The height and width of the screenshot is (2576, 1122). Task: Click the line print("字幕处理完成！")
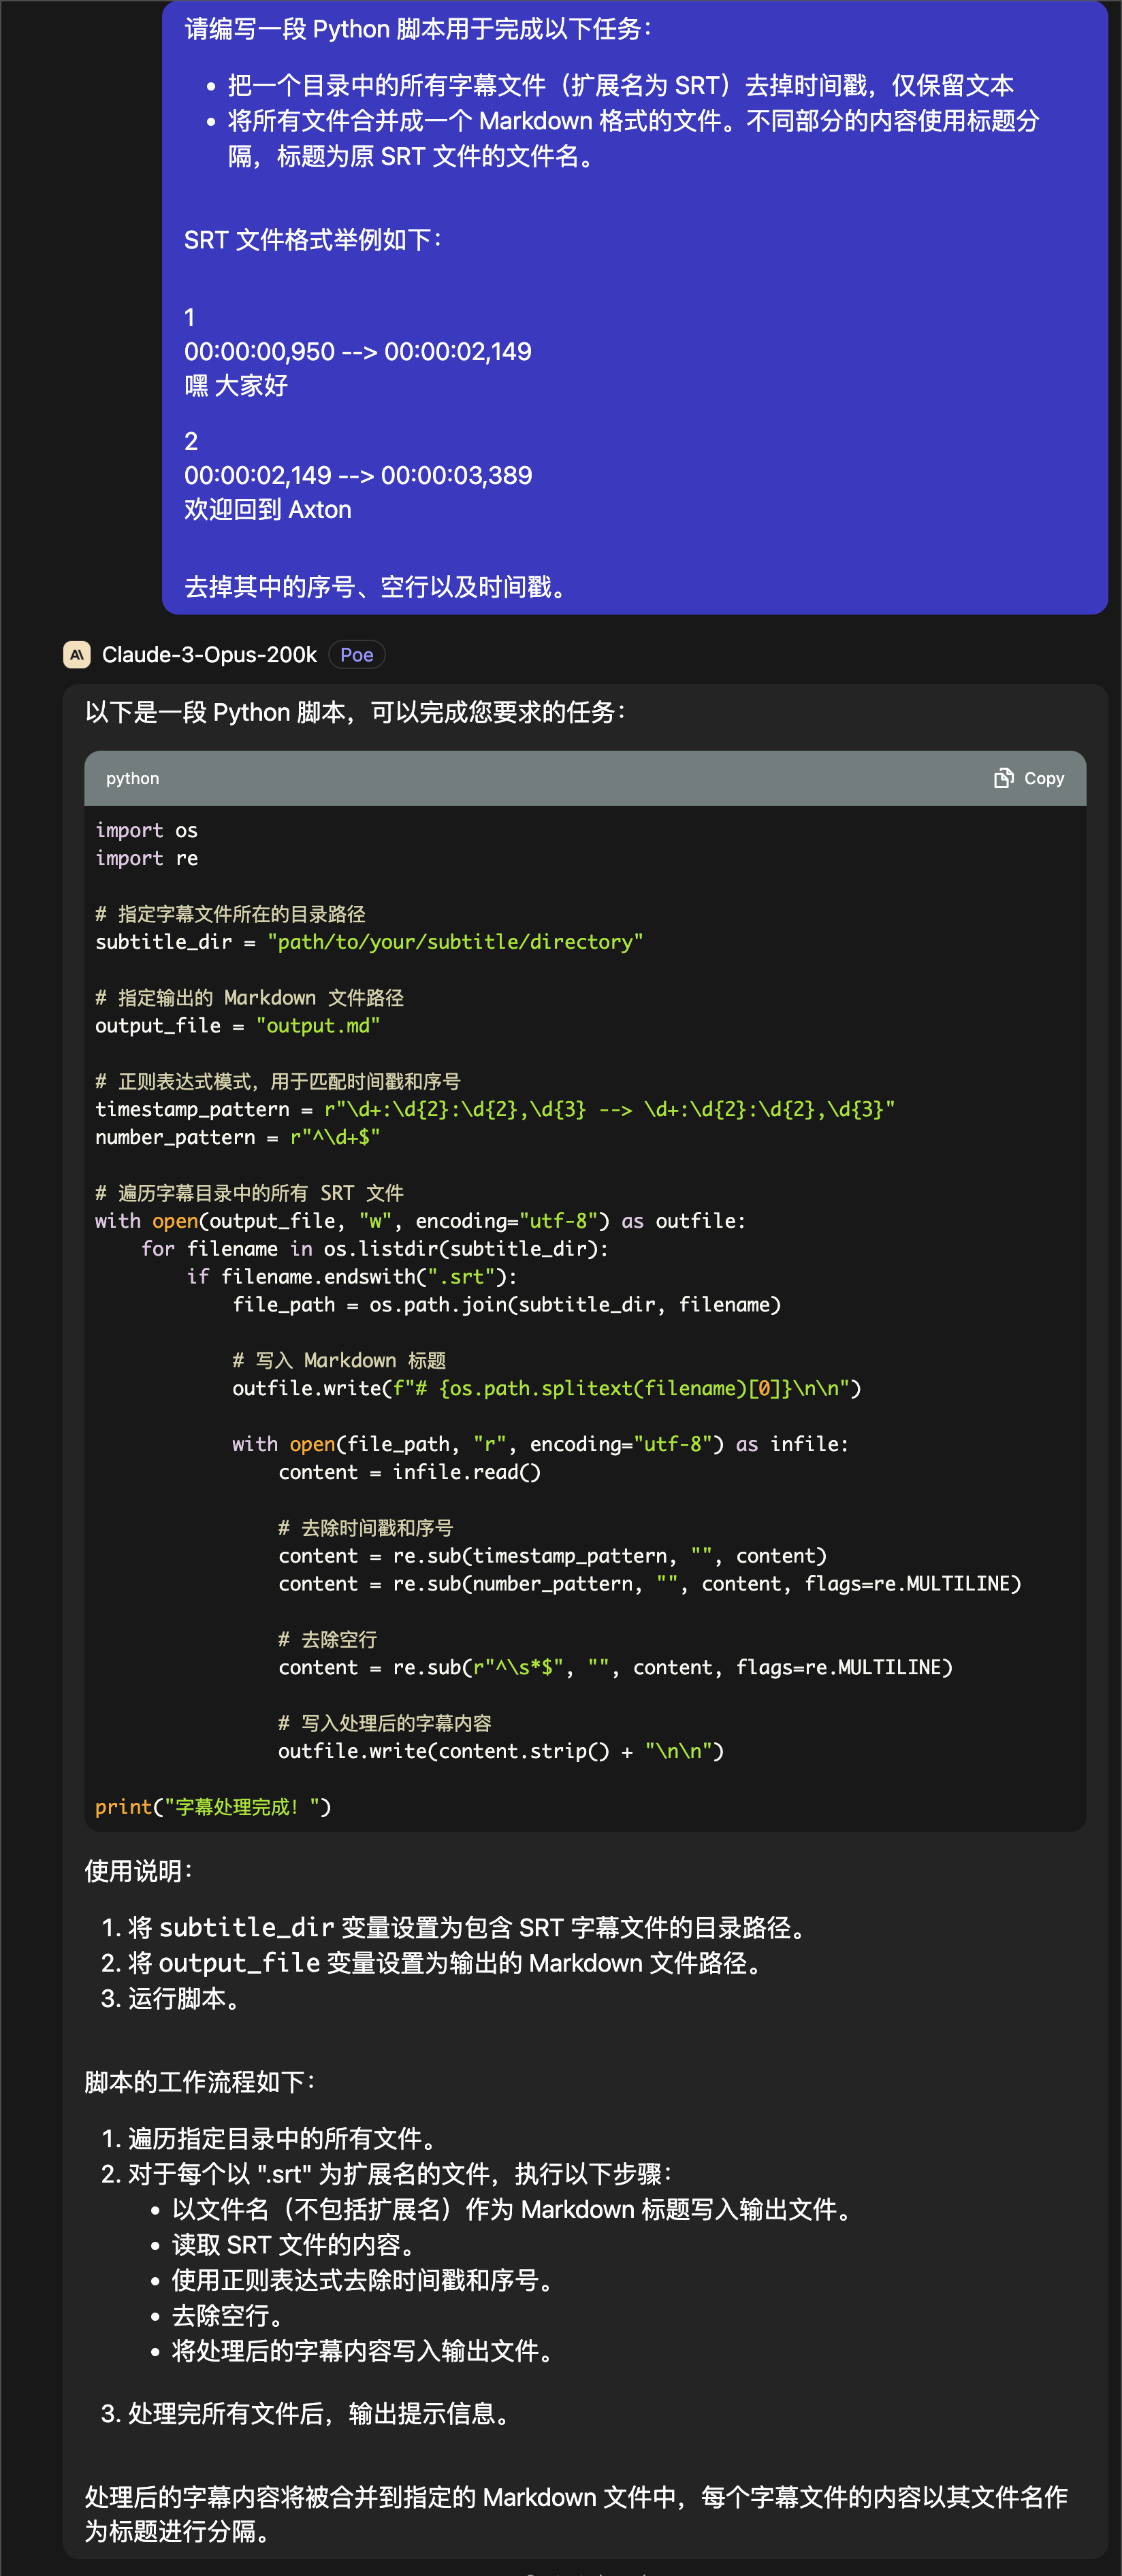click(213, 1807)
